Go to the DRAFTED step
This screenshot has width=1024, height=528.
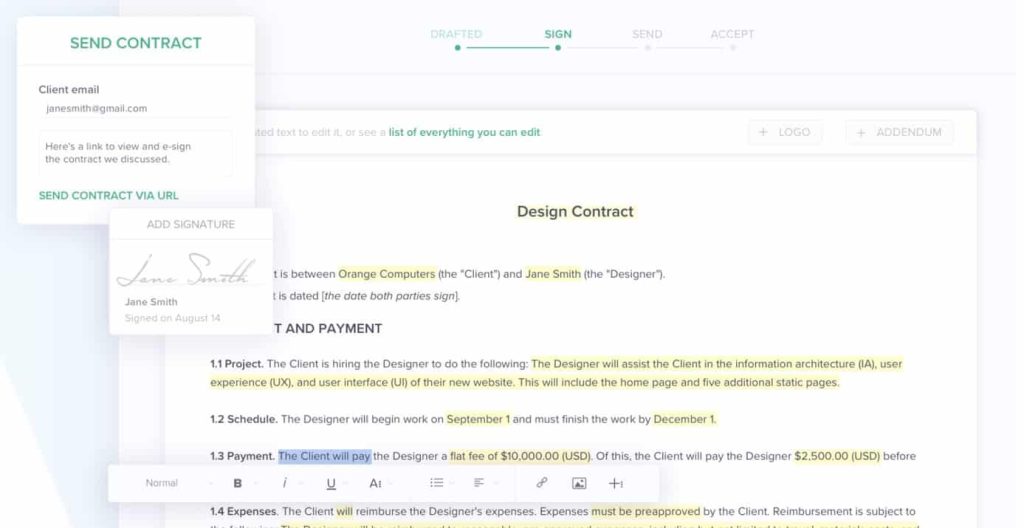point(456,34)
